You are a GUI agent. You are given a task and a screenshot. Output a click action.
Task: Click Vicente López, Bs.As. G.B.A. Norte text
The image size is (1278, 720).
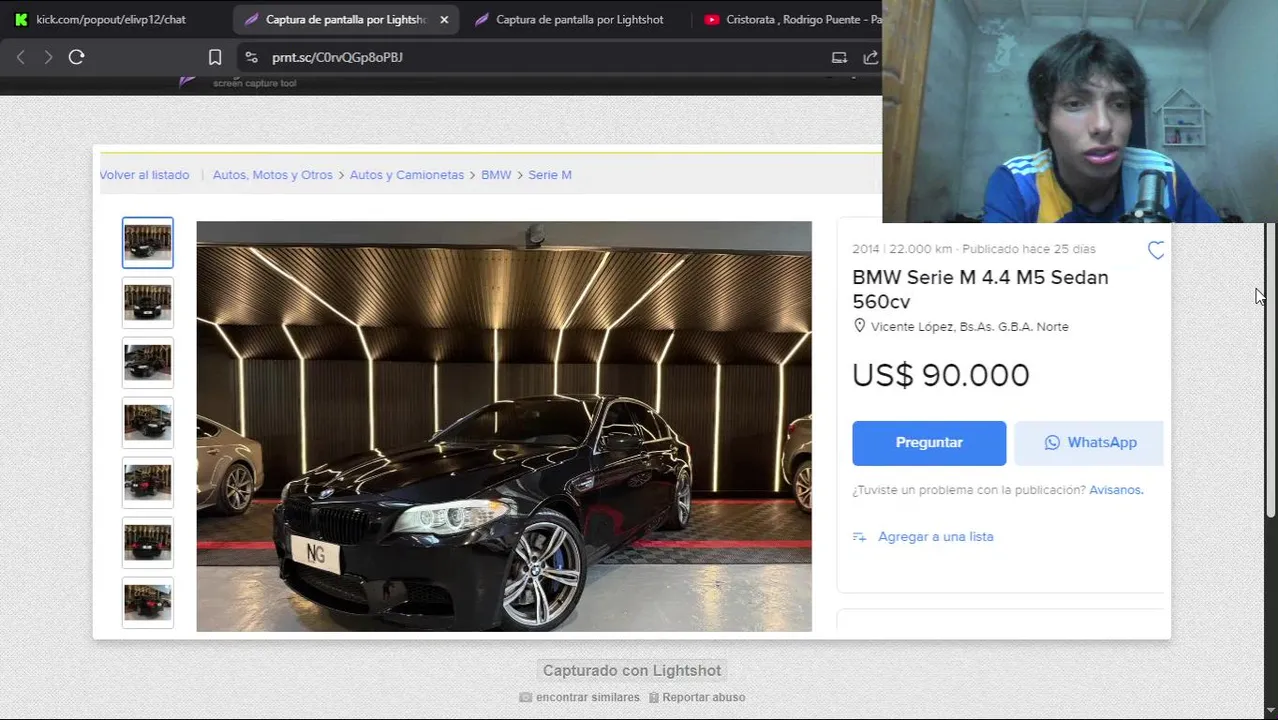click(x=970, y=327)
